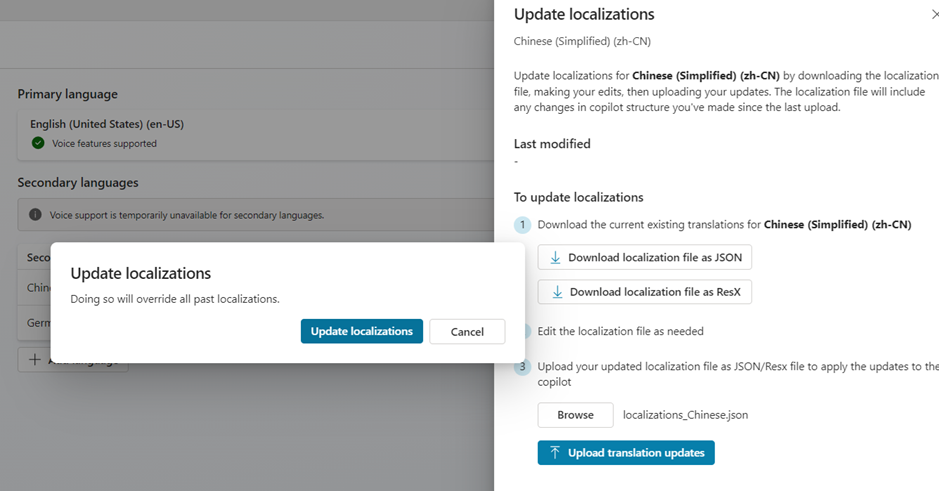Click the localizations_Chinese.json file name
This screenshot has width=939, height=491.
685,415
